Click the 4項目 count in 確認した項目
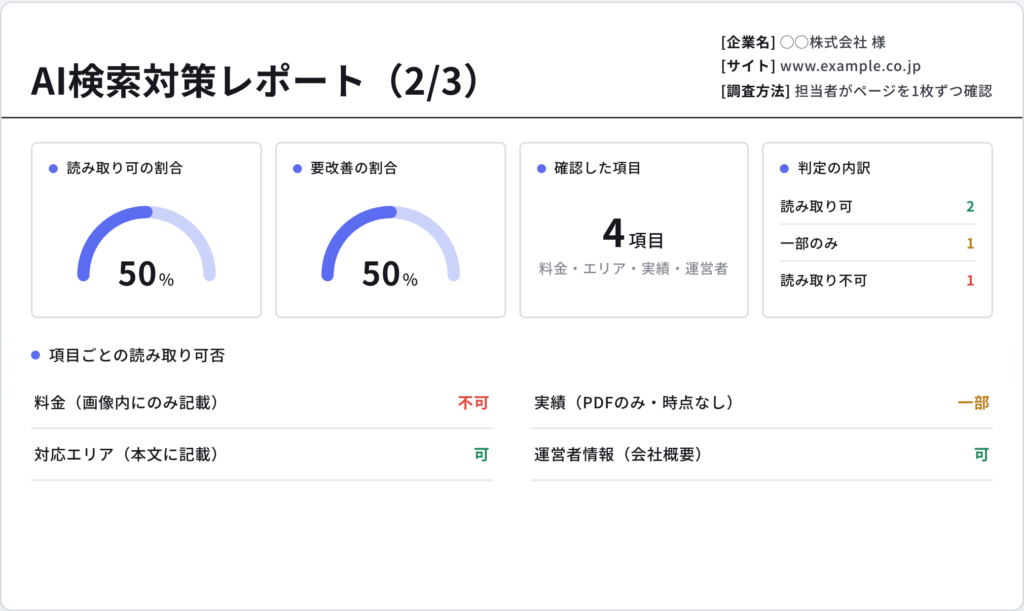 633,234
